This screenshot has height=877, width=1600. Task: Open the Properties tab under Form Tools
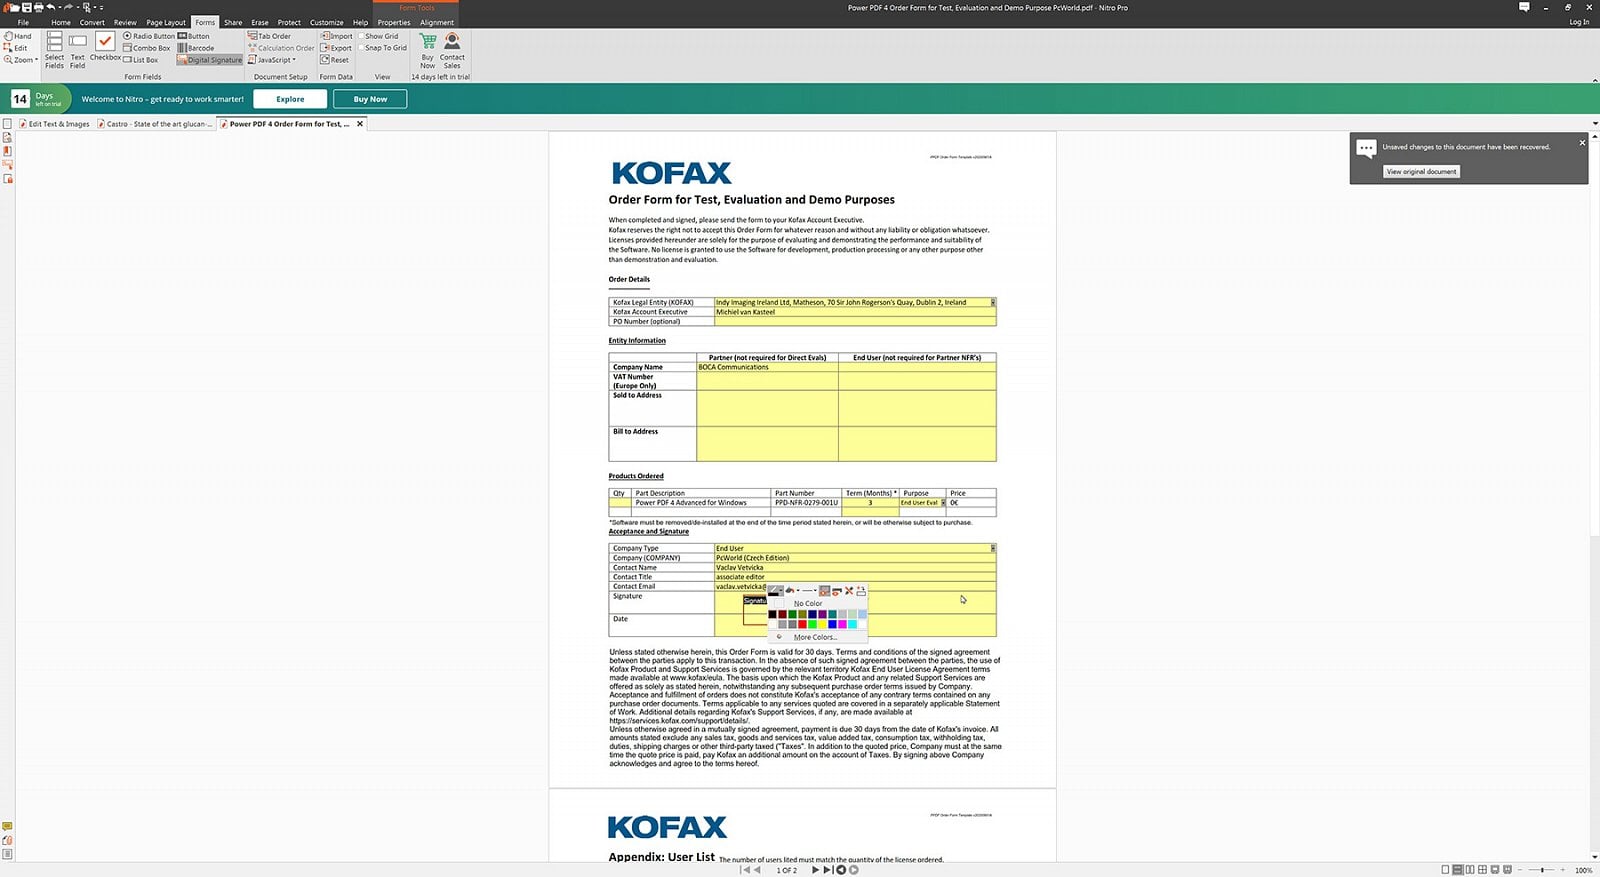[394, 22]
